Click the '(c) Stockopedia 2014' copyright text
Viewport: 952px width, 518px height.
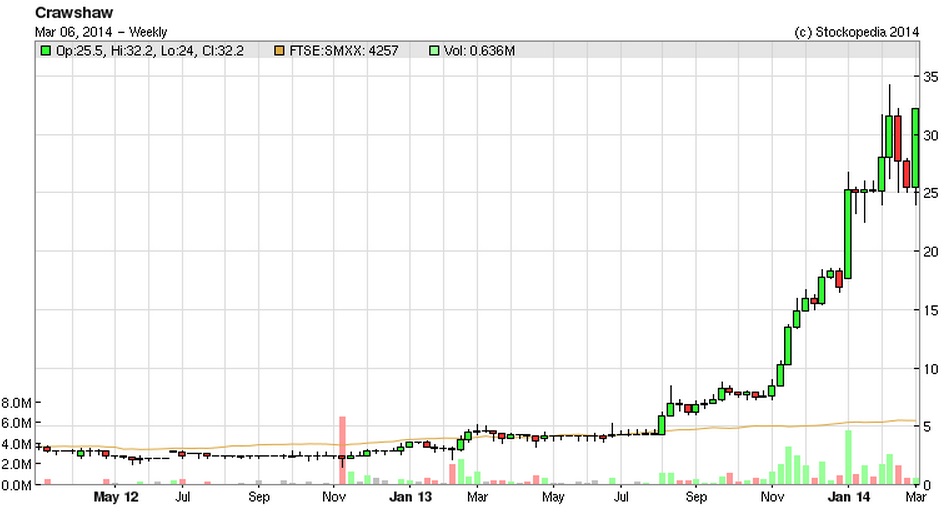[x=857, y=32]
